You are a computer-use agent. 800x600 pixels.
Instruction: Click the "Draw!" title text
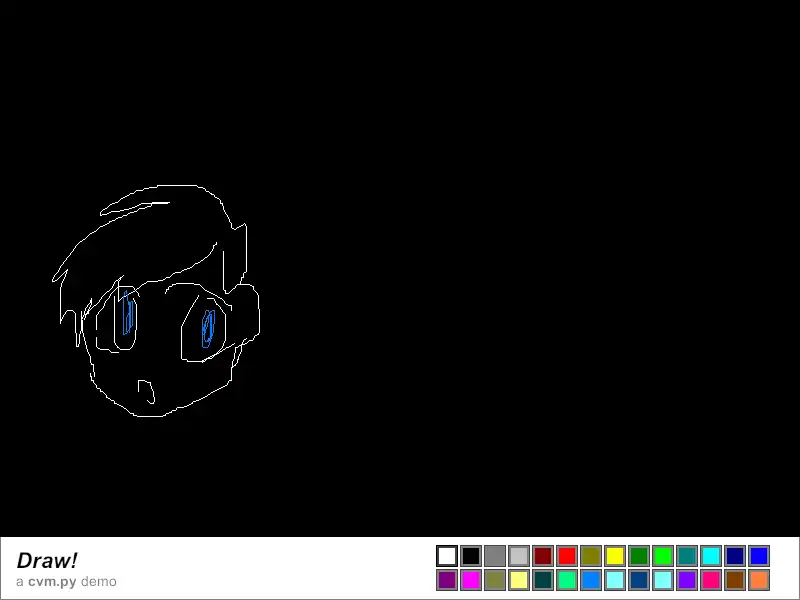[x=47, y=560]
